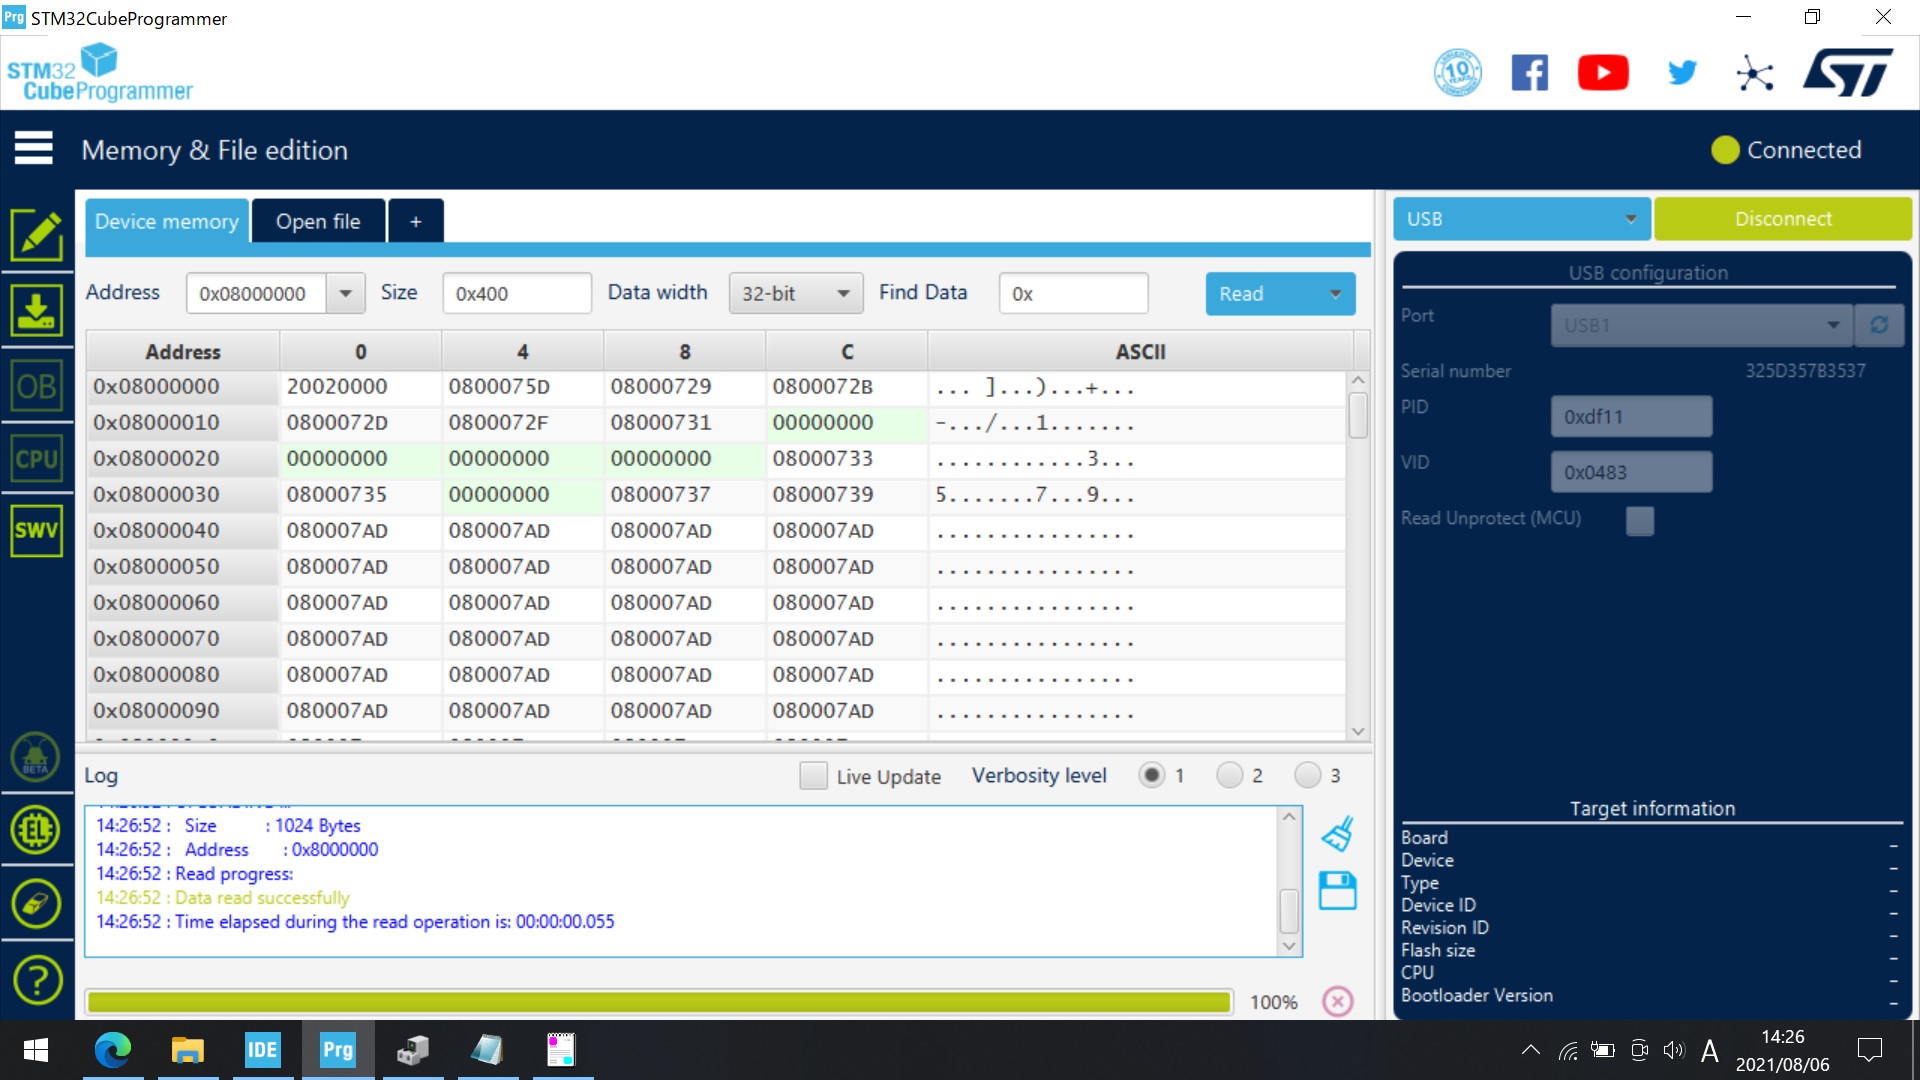Viewport: 1920px width, 1080px height.
Task: Select verbosity level 3
Action: click(x=1308, y=775)
